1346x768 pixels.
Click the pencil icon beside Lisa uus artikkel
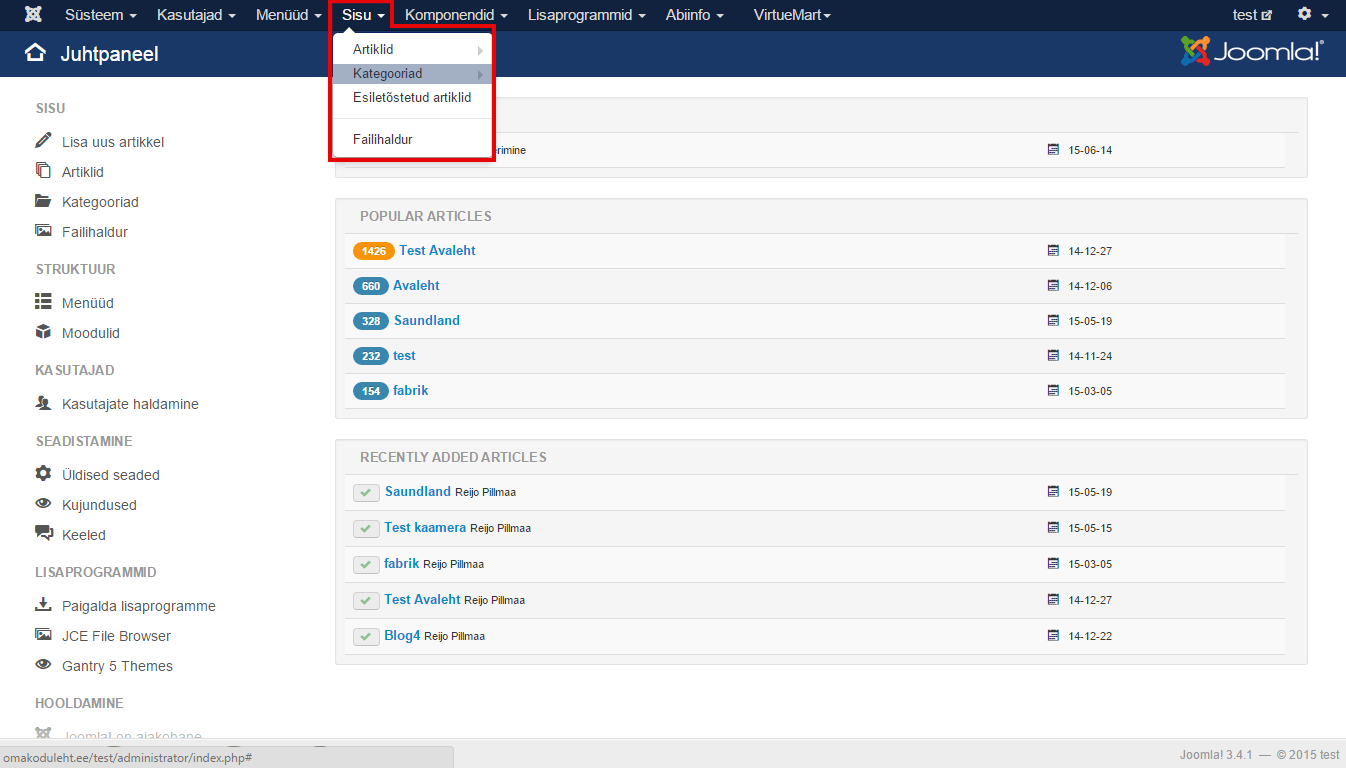[43, 140]
